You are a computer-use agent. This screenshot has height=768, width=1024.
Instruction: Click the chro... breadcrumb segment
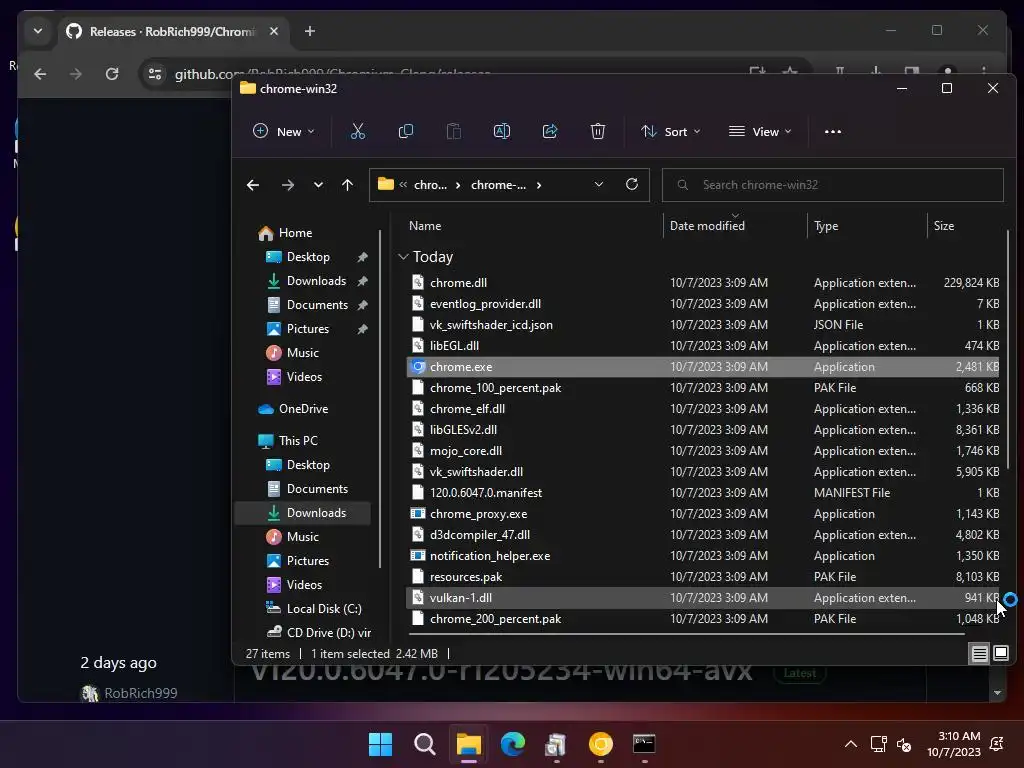[x=430, y=185]
